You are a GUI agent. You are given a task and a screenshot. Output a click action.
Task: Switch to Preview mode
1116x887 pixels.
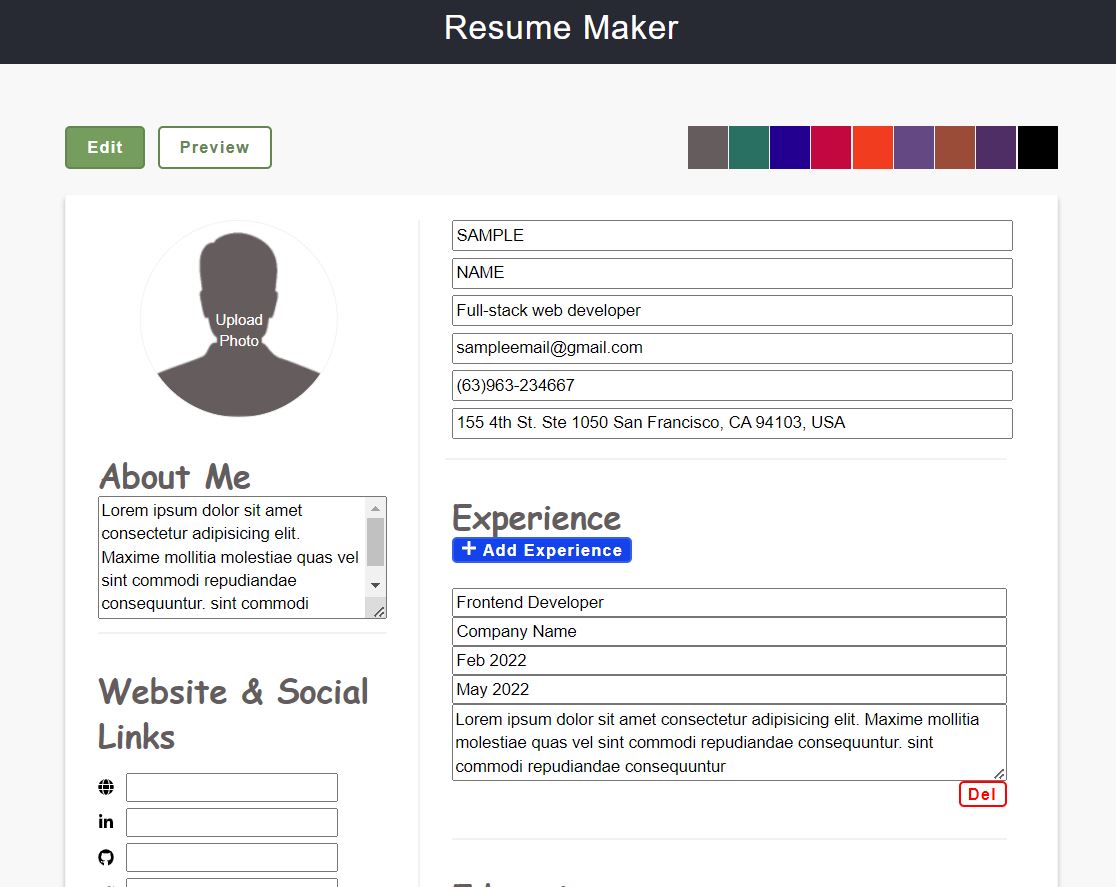[214, 147]
